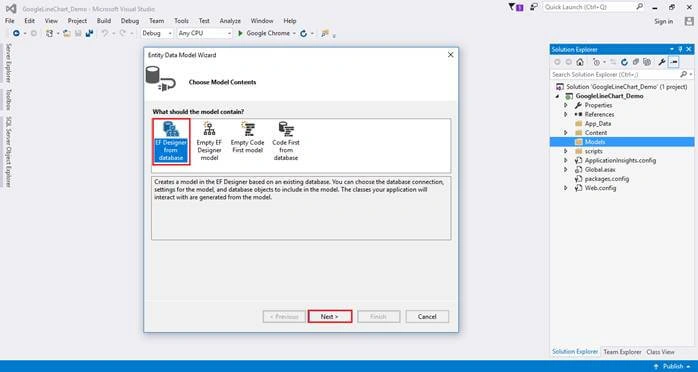698x372 pixels.
Task: Click the account picture icon beside Sign in
Action: tap(689, 21)
